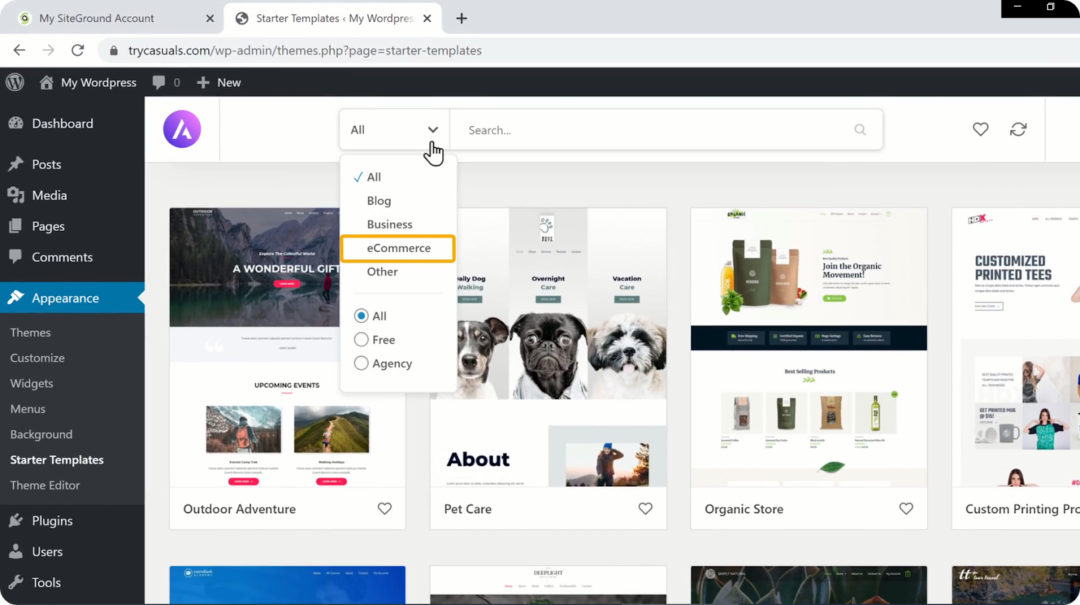Open Theme Editor from the Appearance menu
Viewport: 1080px width, 605px height.
[x=47, y=485]
